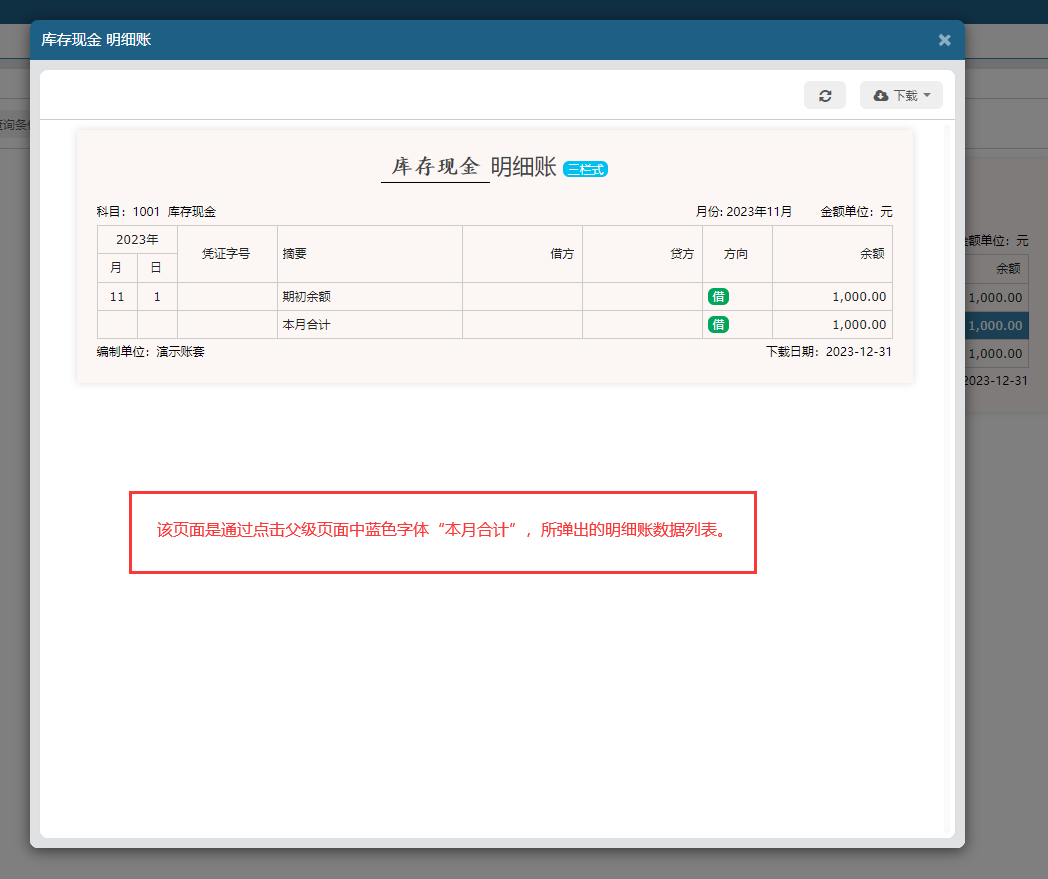
Task: Click 1,000.00 balance in 本月合计 row
Action: point(859,325)
